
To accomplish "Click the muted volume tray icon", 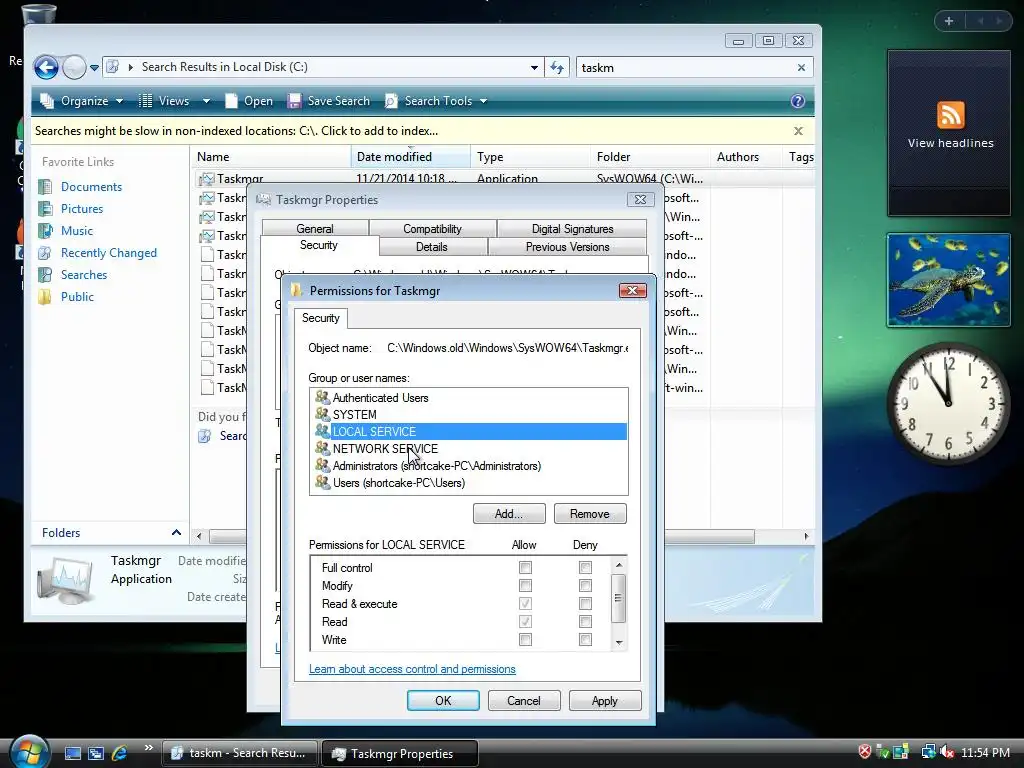I will 947,752.
